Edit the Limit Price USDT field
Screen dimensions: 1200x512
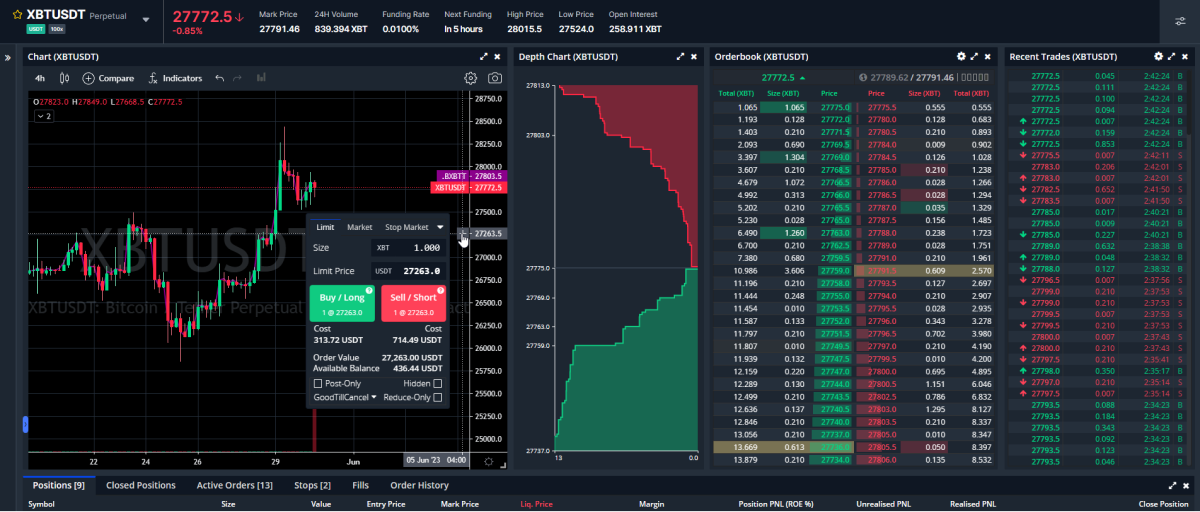pyautogui.click(x=408, y=270)
